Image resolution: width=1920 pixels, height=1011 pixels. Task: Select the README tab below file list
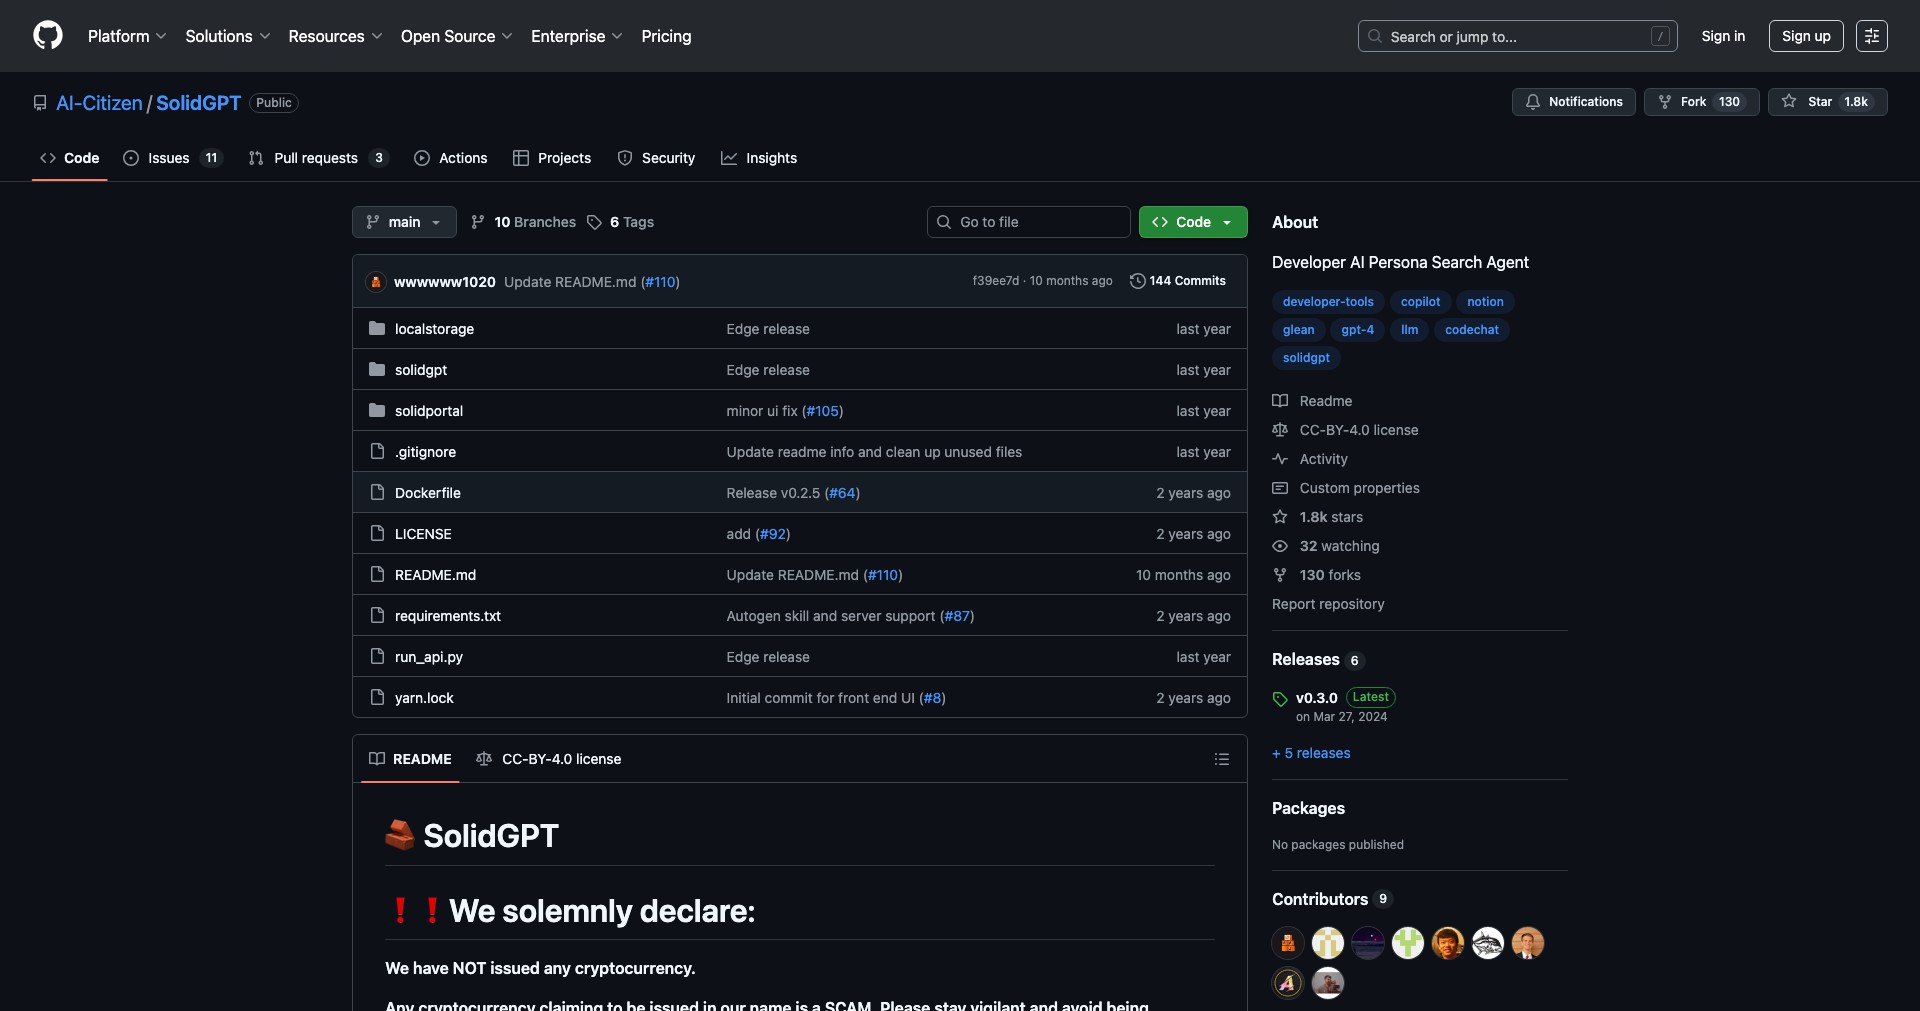click(x=410, y=759)
